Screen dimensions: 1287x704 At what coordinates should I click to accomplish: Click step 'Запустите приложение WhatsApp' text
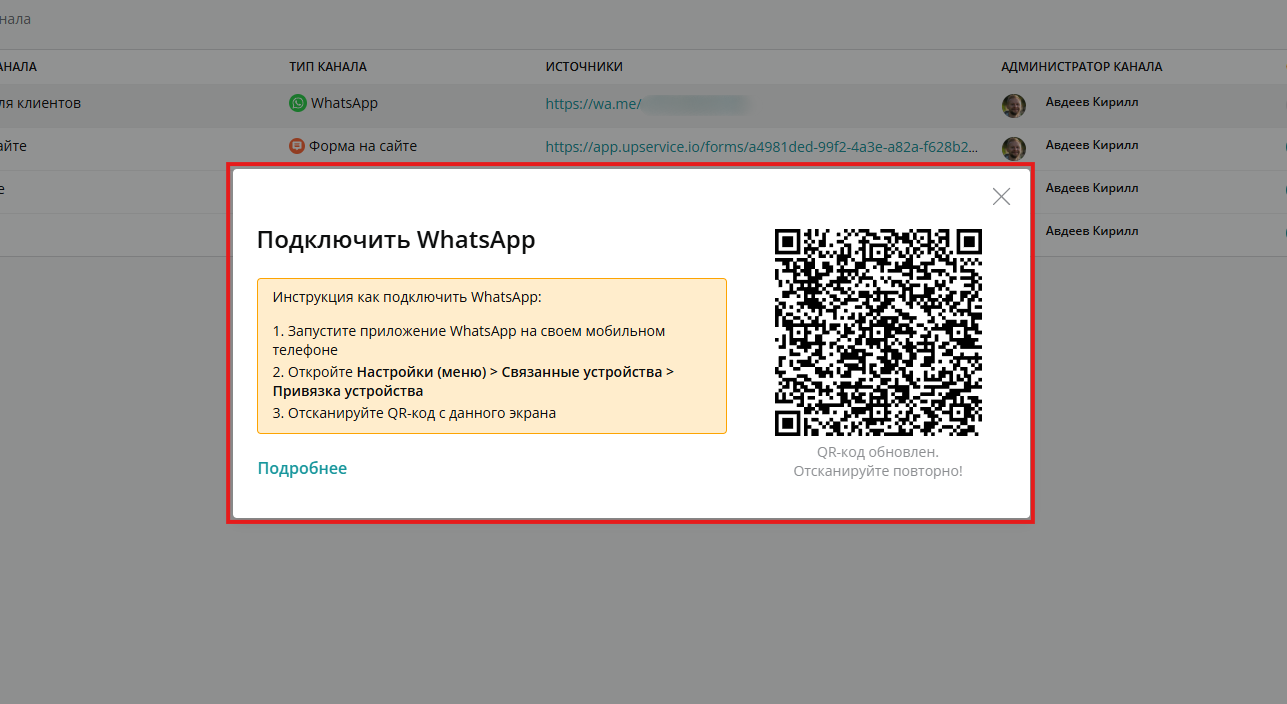point(469,339)
